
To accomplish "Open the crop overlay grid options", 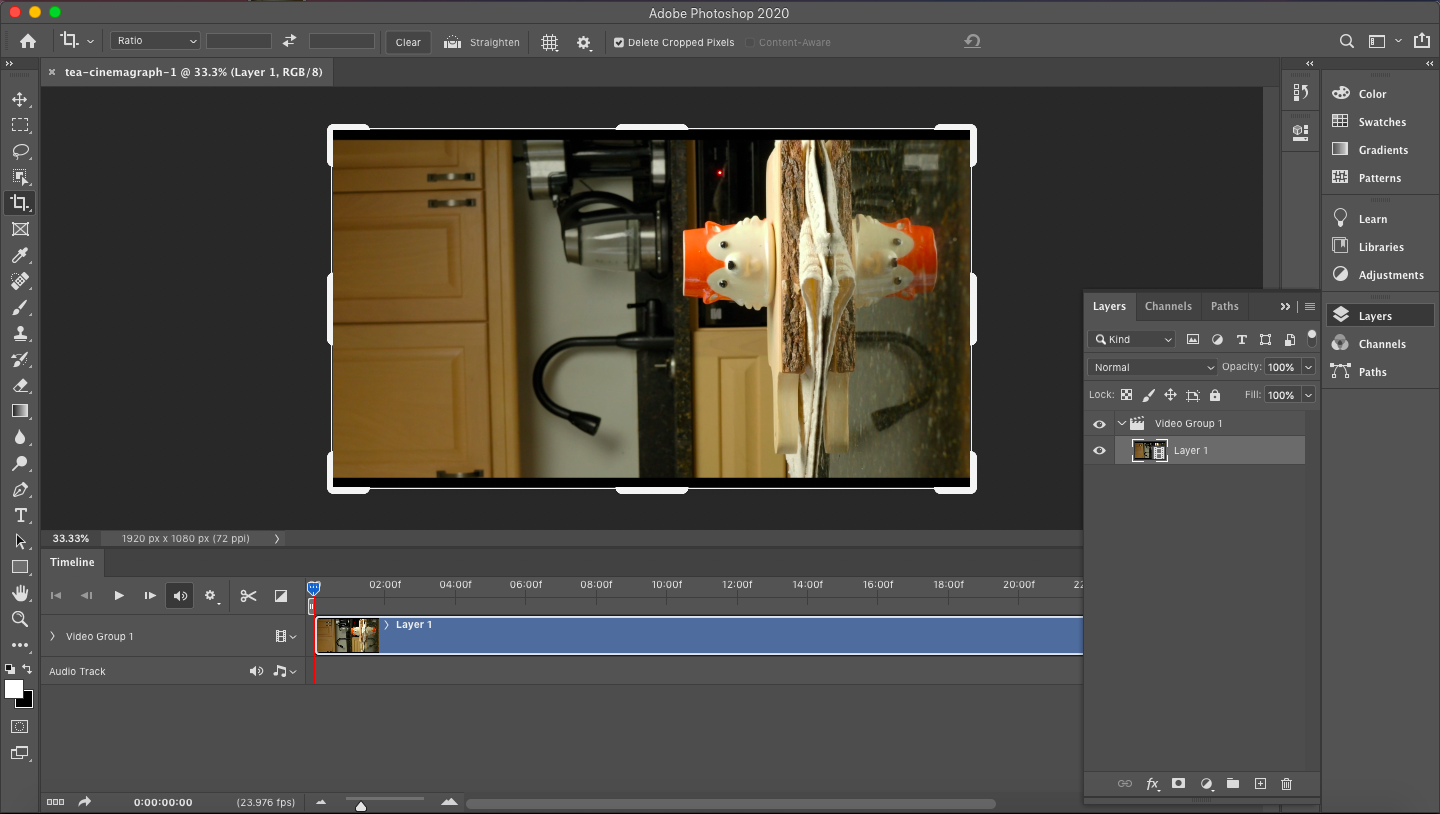I will (549, 43).
